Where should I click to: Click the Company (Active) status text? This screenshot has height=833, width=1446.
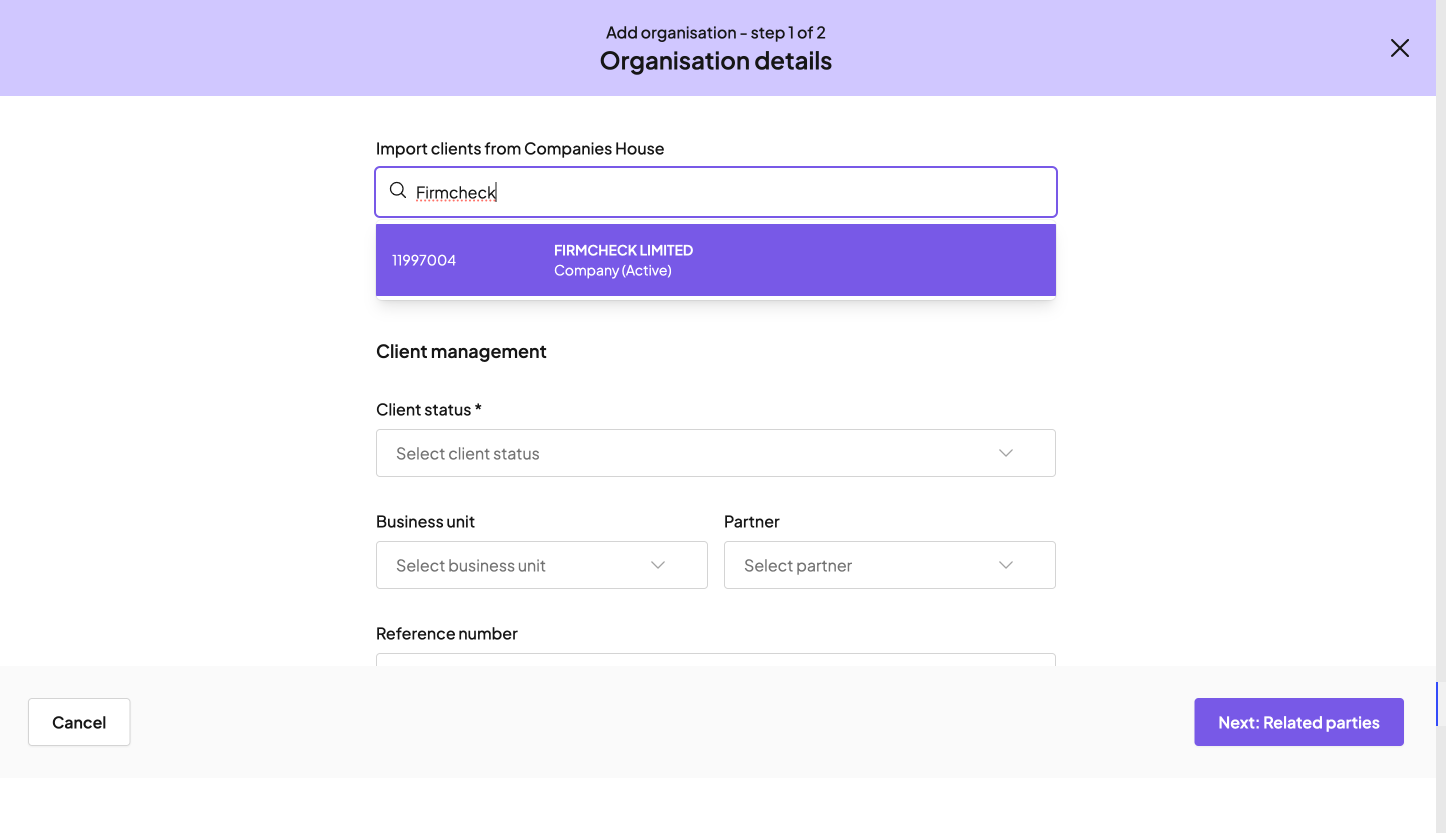point(612,271)
